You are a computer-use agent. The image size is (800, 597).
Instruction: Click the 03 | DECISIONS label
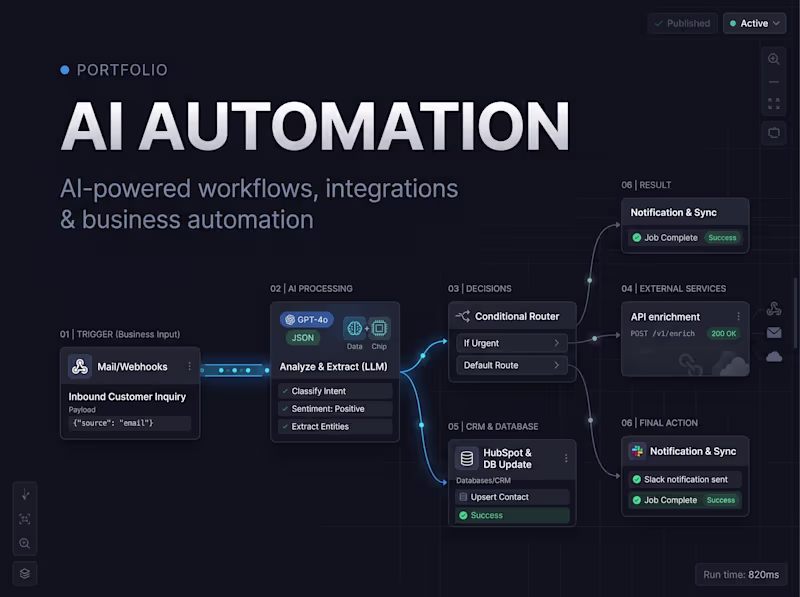click(480, 289)
